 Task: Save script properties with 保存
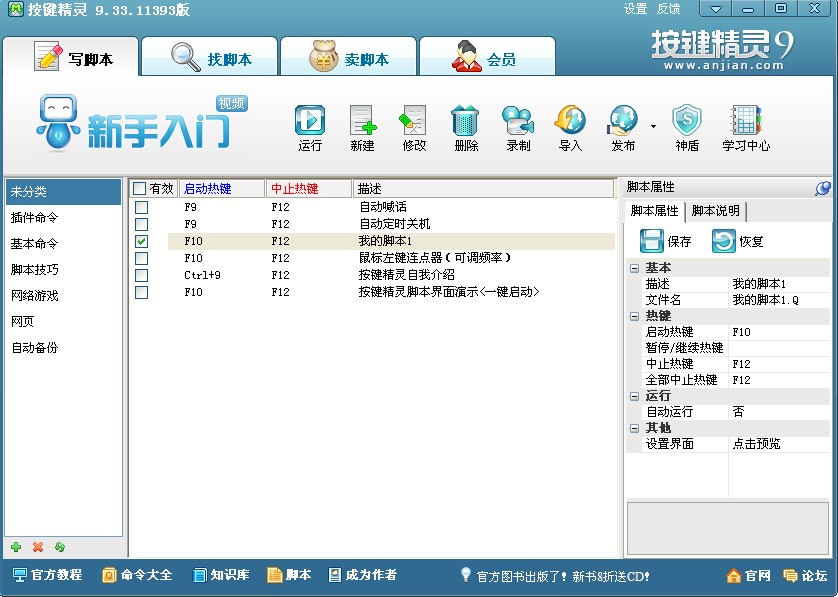point(666,241)
